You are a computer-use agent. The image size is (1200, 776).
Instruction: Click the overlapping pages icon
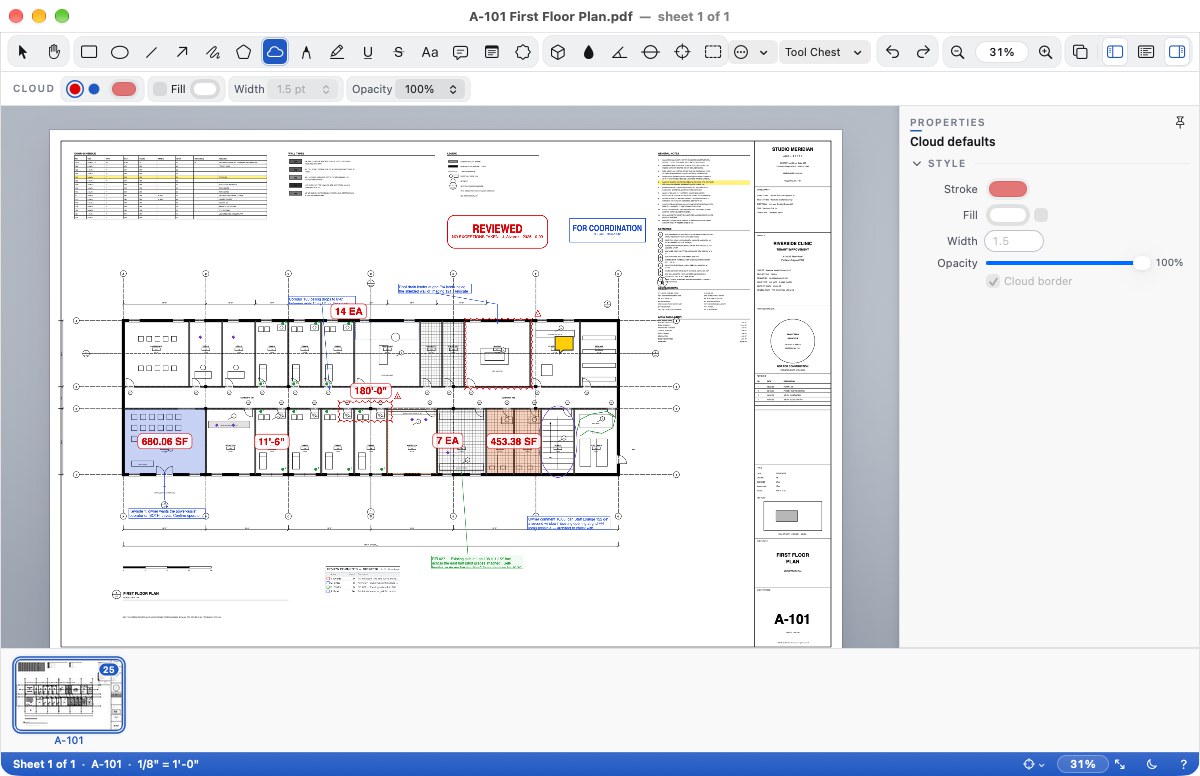(1081, 52)
